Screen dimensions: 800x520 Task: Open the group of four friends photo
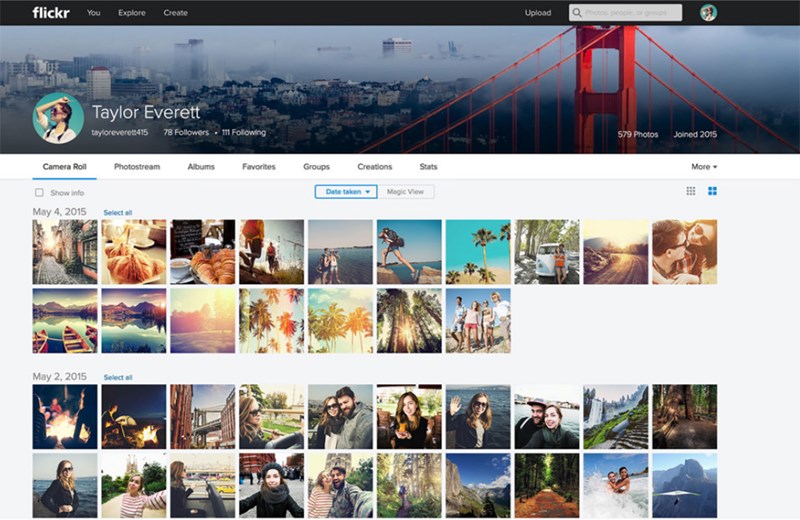click(478, 321)
